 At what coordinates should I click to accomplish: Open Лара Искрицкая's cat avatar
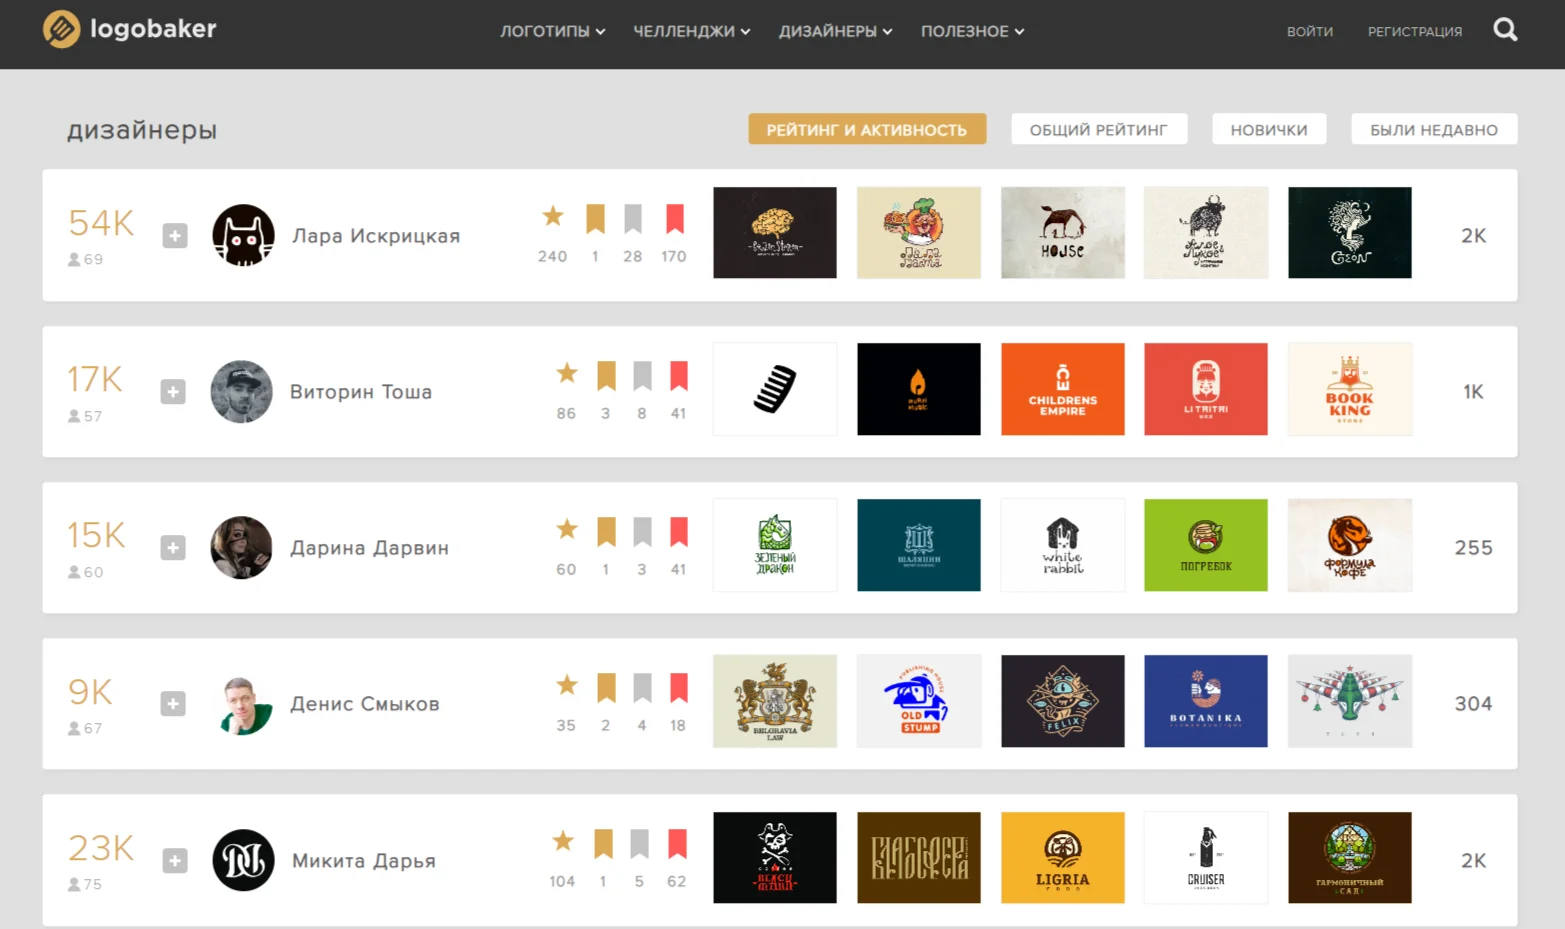[x=243, y=236]
